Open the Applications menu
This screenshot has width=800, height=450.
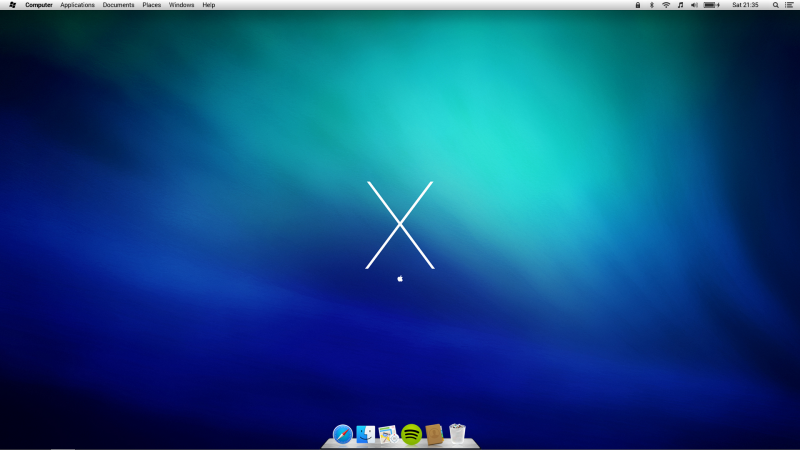[x=77, y=5]
